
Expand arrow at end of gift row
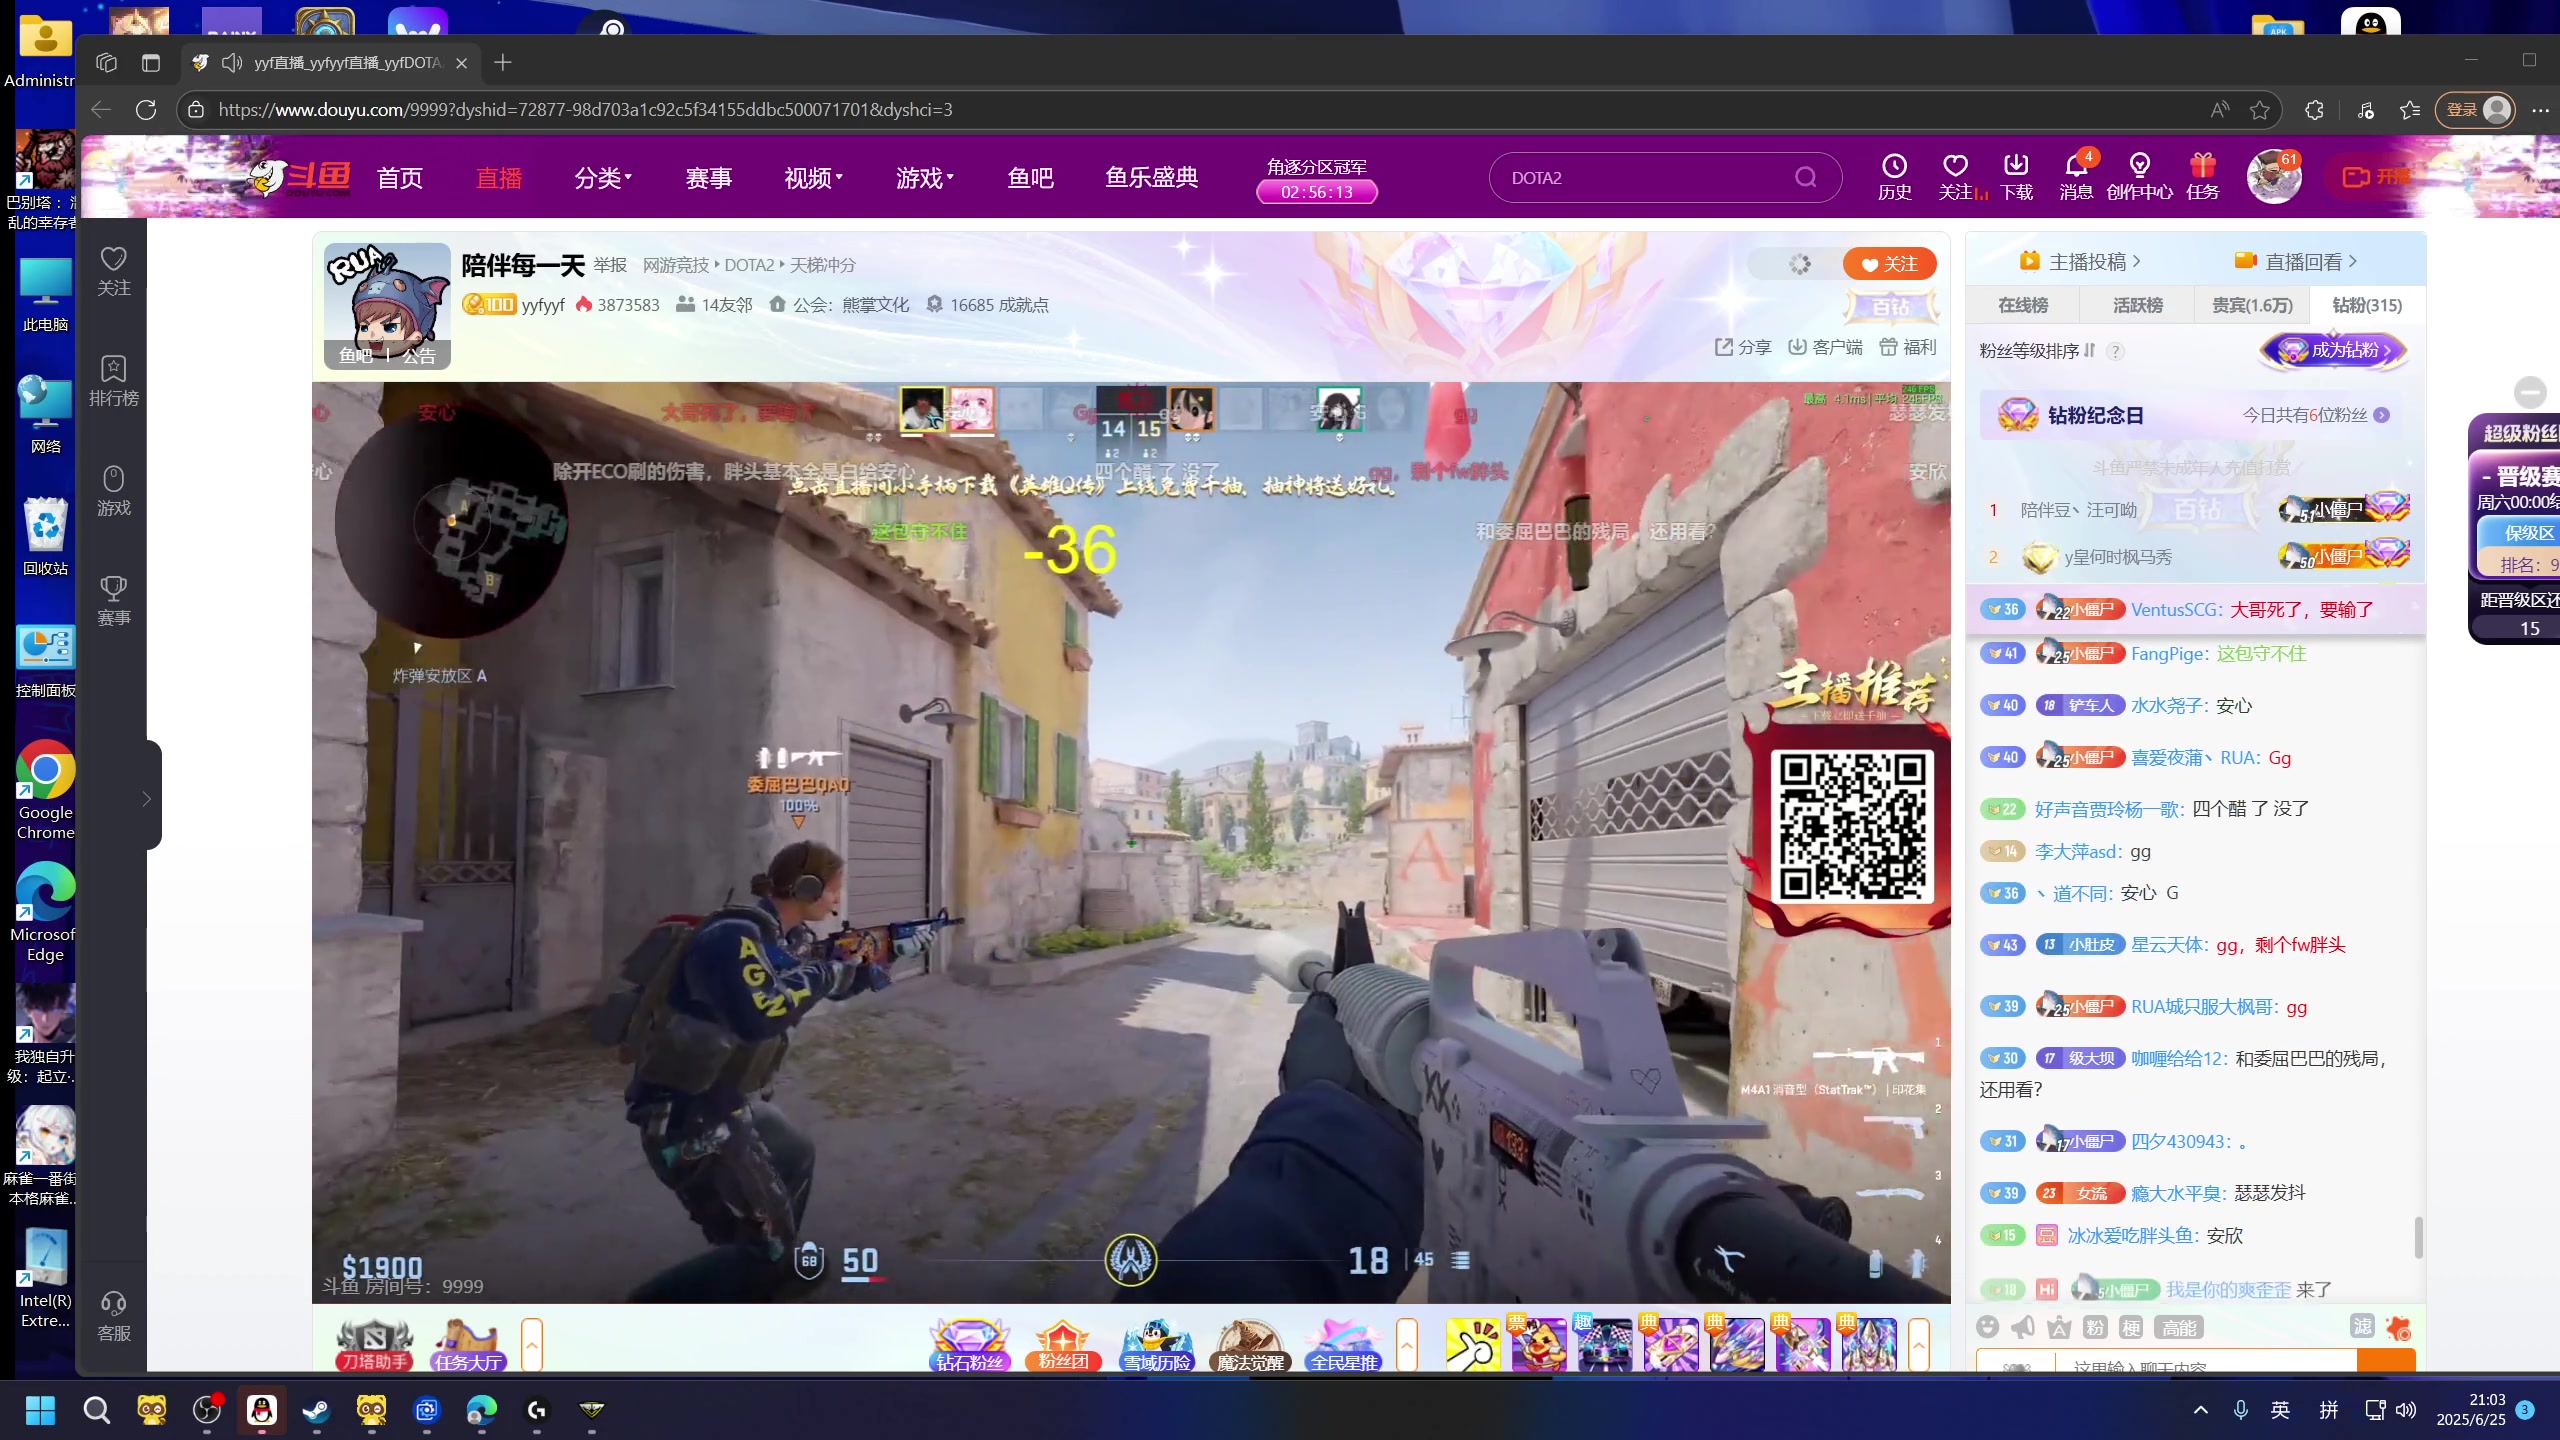coord(1918,1345)
